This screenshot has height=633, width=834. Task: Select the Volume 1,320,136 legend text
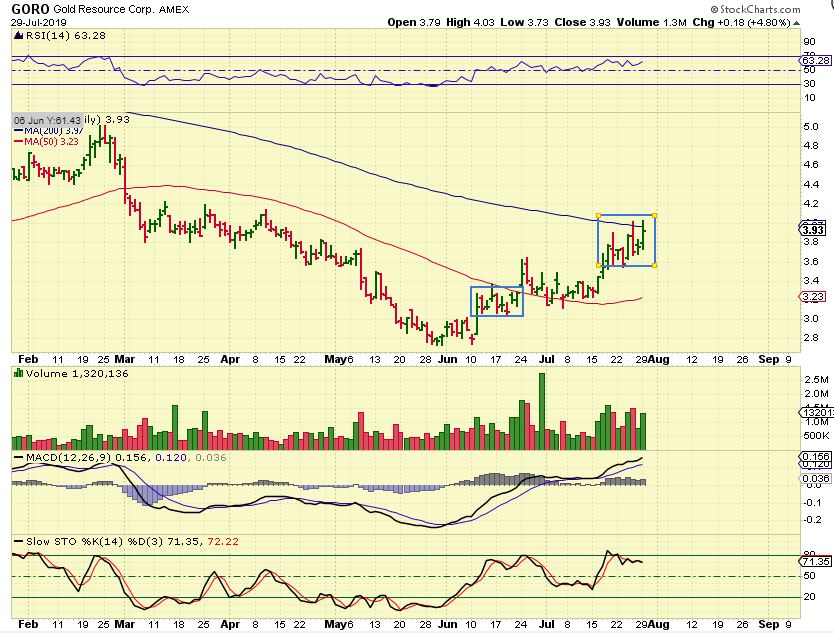pos(77,373)
